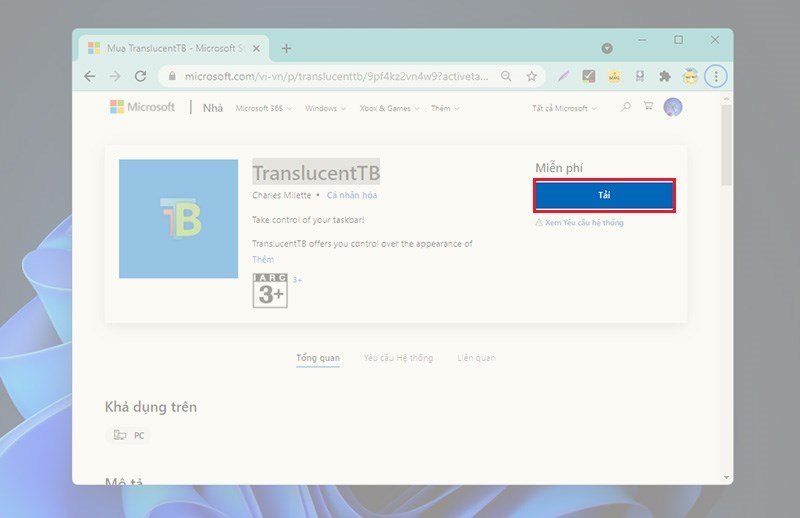Click the Microsoft logo in the header

[142, 107]
